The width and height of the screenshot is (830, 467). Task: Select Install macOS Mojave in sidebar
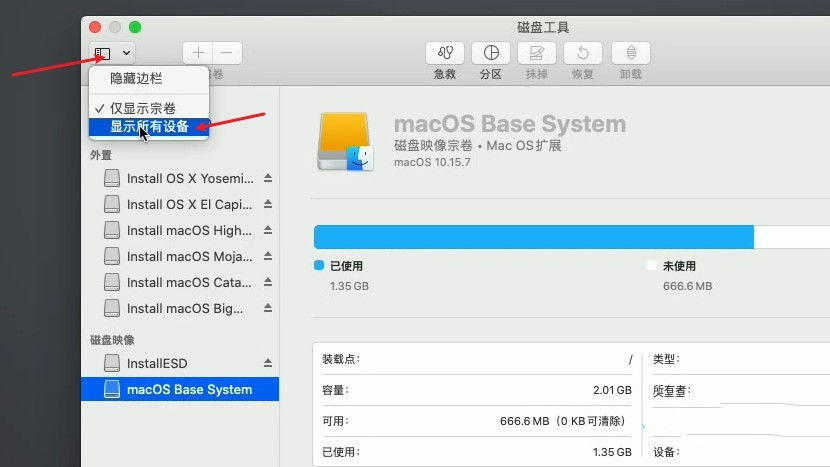tap(188, 256)
